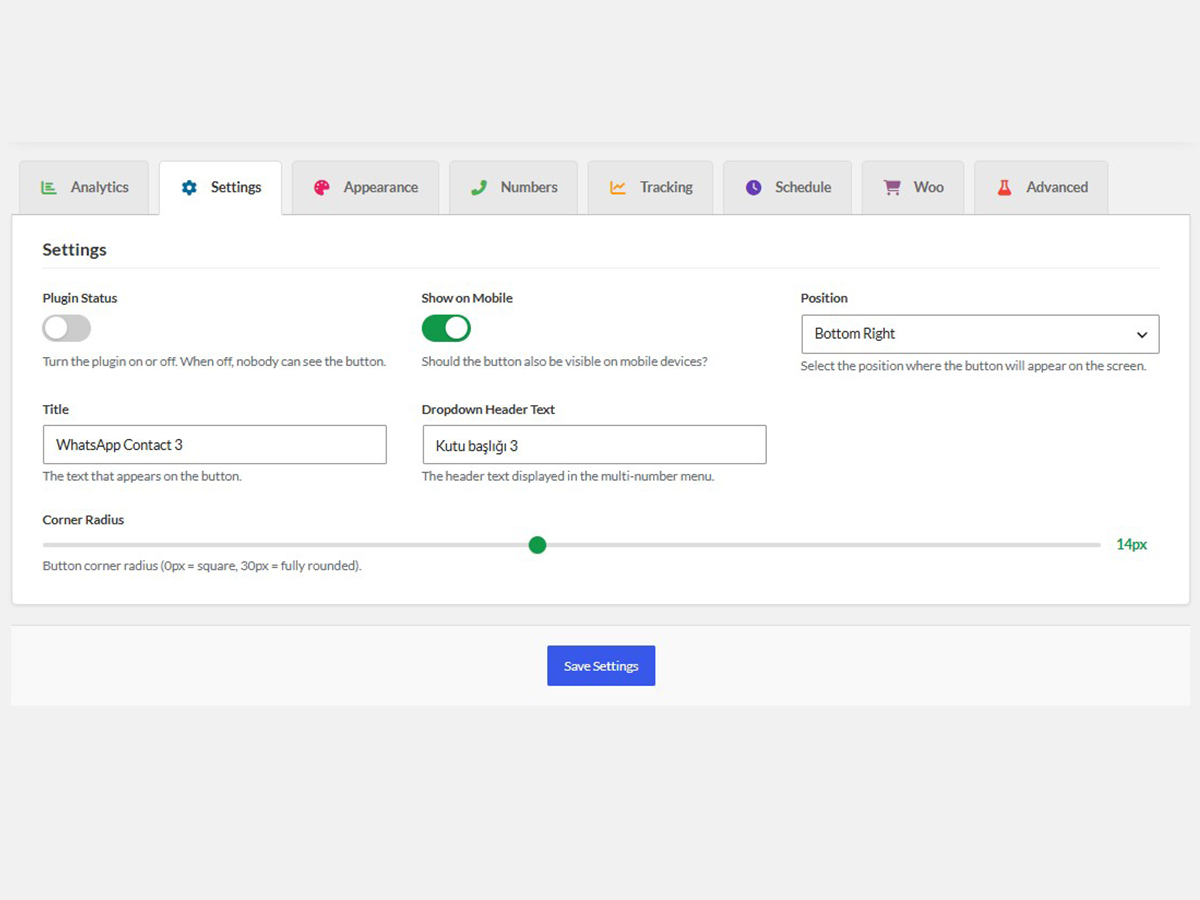Click the Plugin Status label

80,298
